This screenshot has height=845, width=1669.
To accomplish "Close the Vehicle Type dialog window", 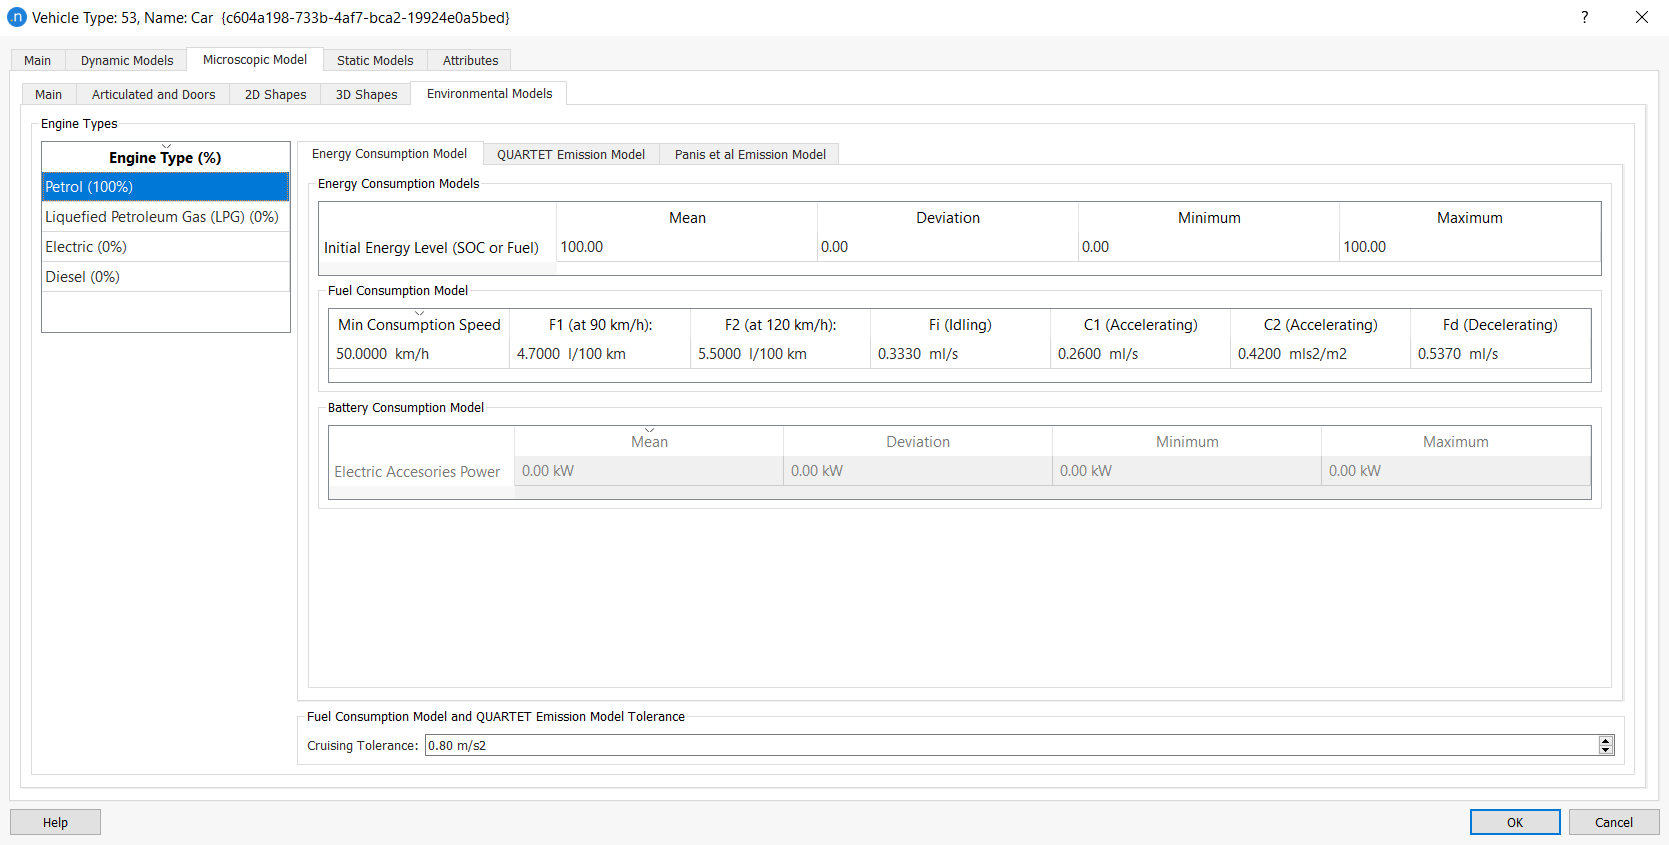I will 1642,17.
